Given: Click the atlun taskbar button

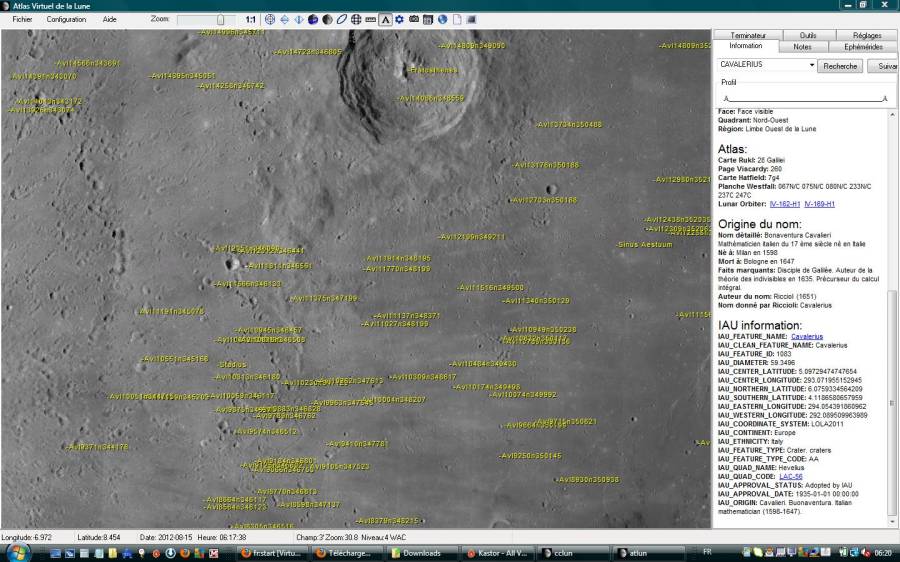Looking at the screenshot, I should click(x=647, y=553).
